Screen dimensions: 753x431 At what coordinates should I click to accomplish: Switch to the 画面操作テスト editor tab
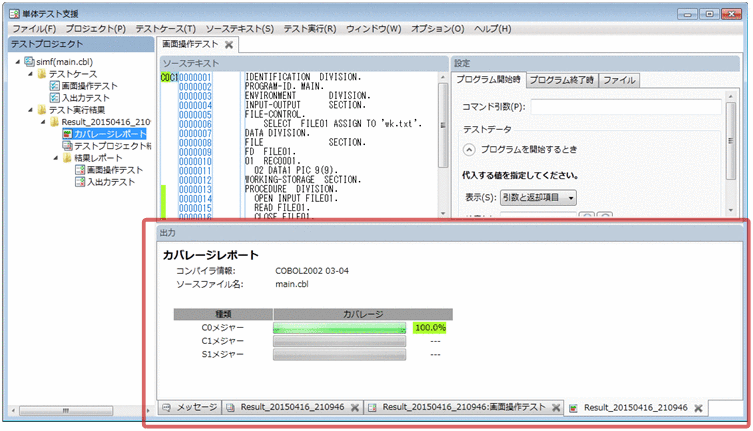(x=190, y=44)
